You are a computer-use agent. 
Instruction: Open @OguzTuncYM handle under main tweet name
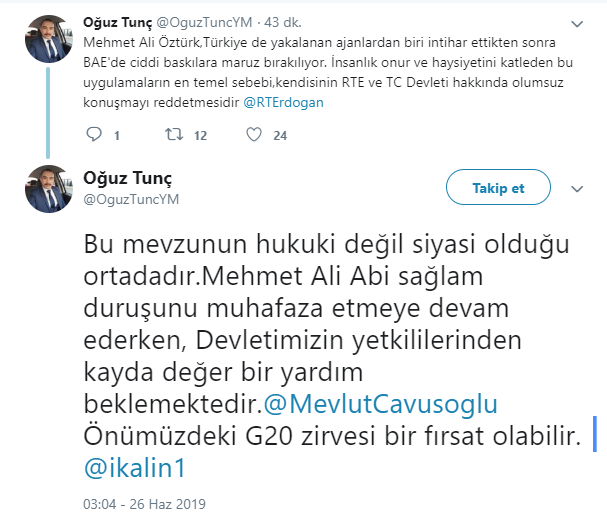point(126,199)
